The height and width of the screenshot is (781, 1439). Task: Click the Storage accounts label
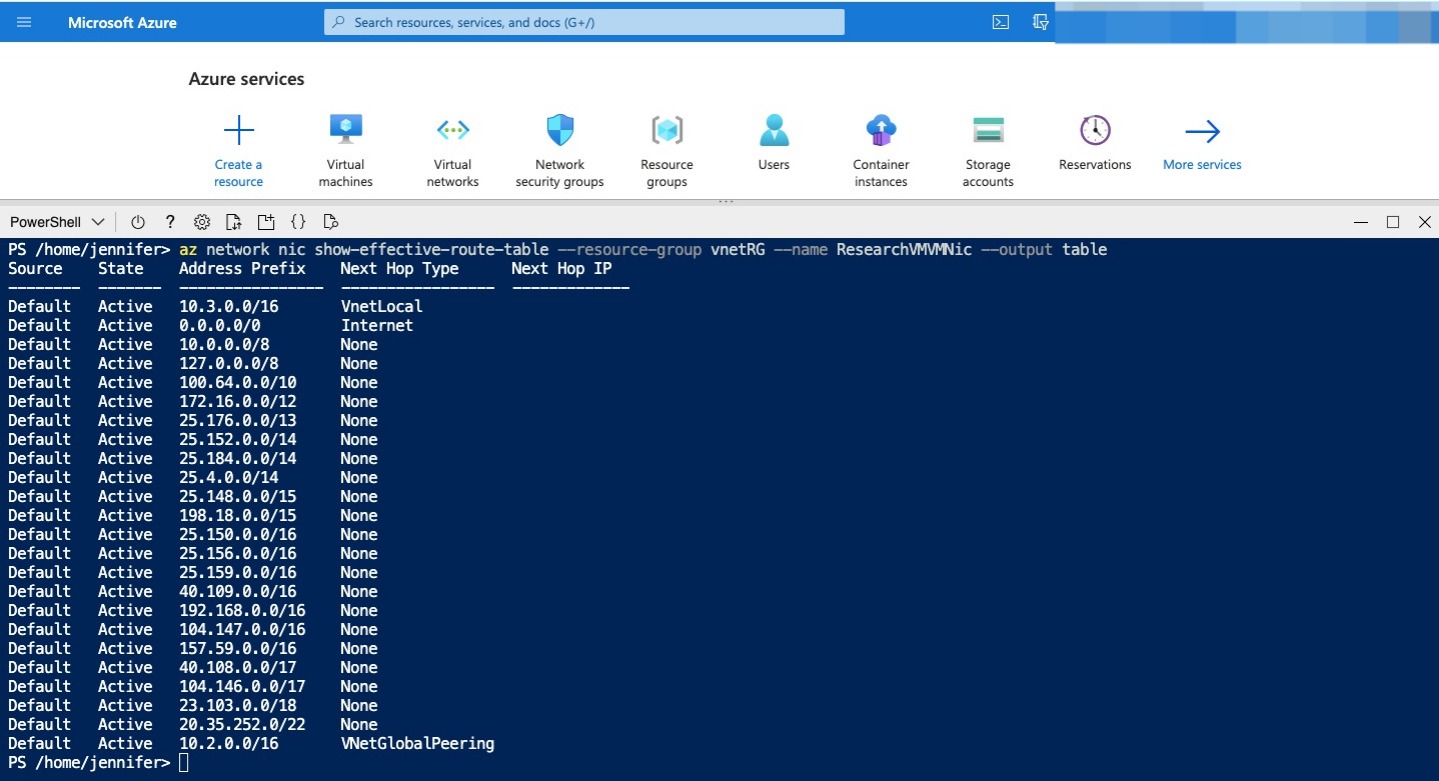[988, 173]
